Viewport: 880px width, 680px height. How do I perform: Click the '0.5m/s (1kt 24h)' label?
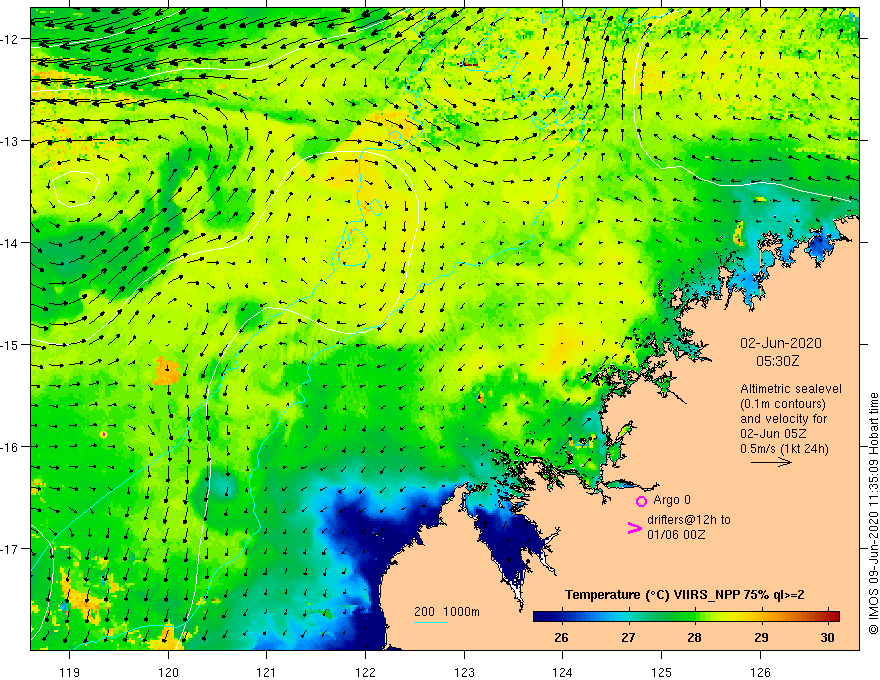[x=784, y=449]
